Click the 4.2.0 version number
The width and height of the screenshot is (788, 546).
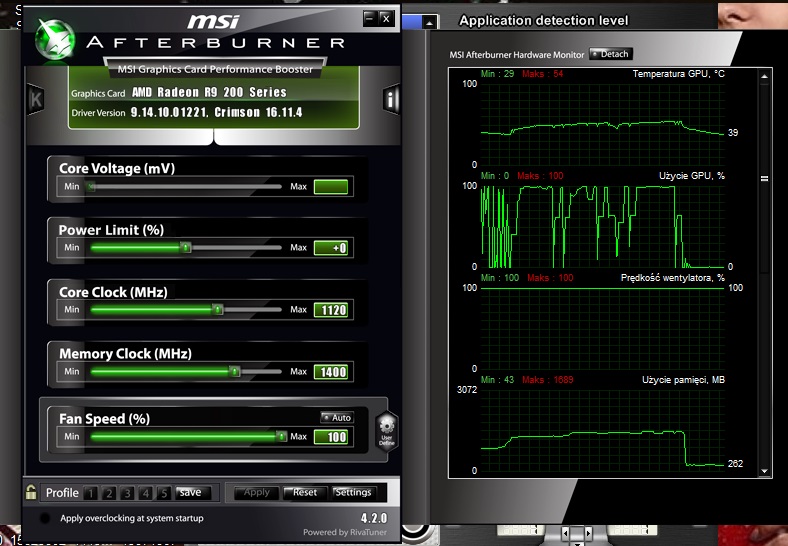pyautogui.click(x=374, y=518)
